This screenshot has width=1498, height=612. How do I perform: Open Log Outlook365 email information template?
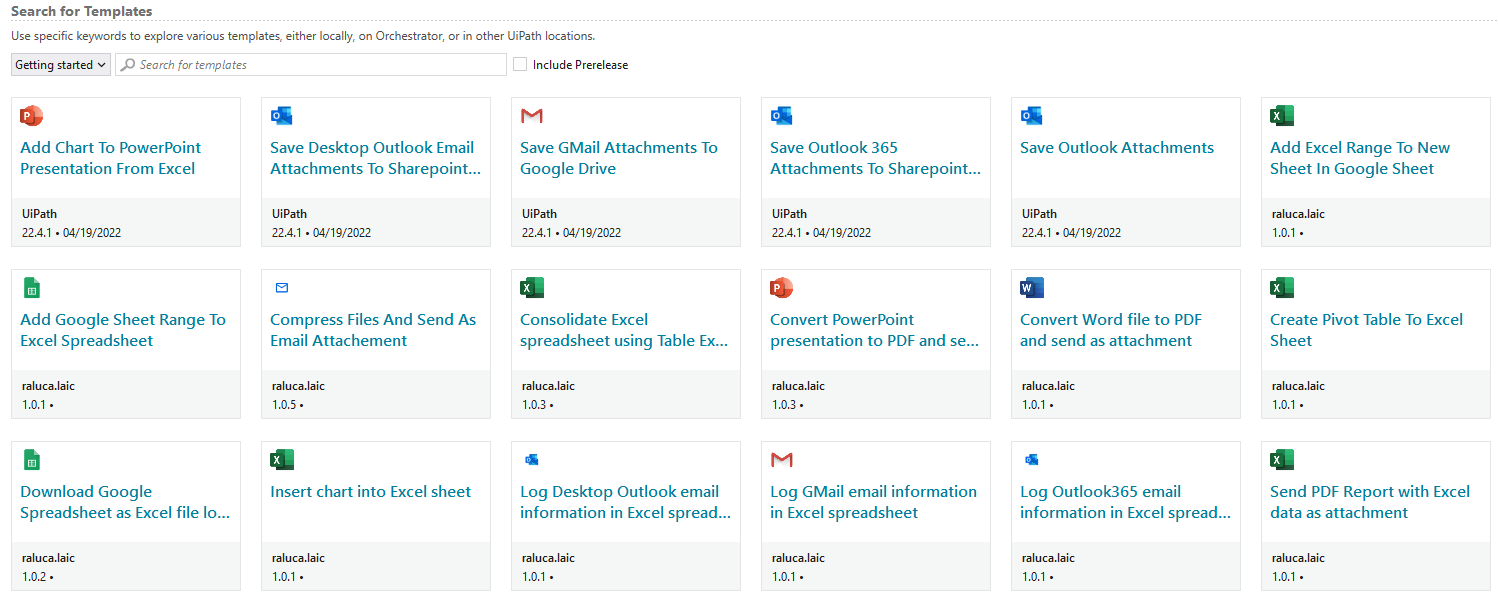coord(1126,502)
